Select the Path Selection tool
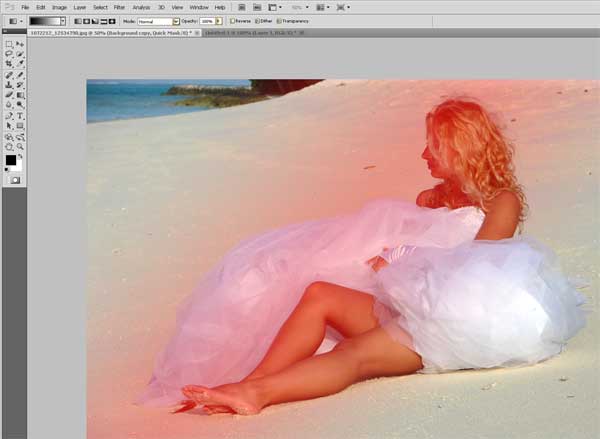600x439 pixels. coord(9,126)
